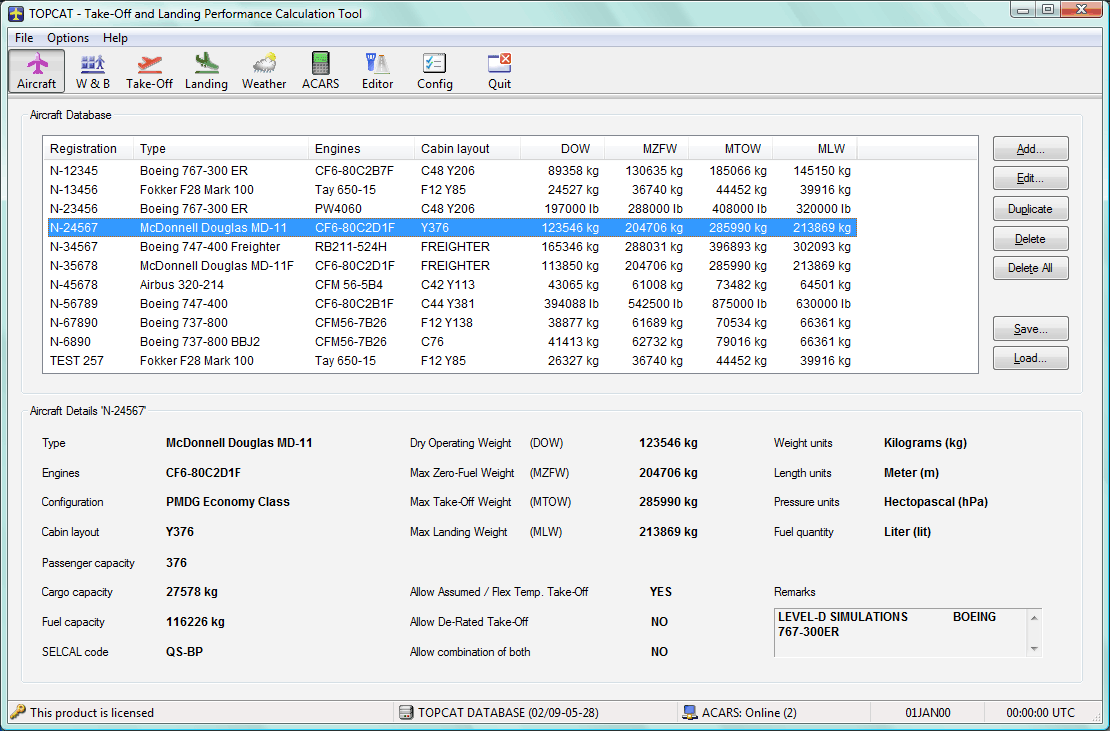Click the license key icon in status bar

[18, 712]
